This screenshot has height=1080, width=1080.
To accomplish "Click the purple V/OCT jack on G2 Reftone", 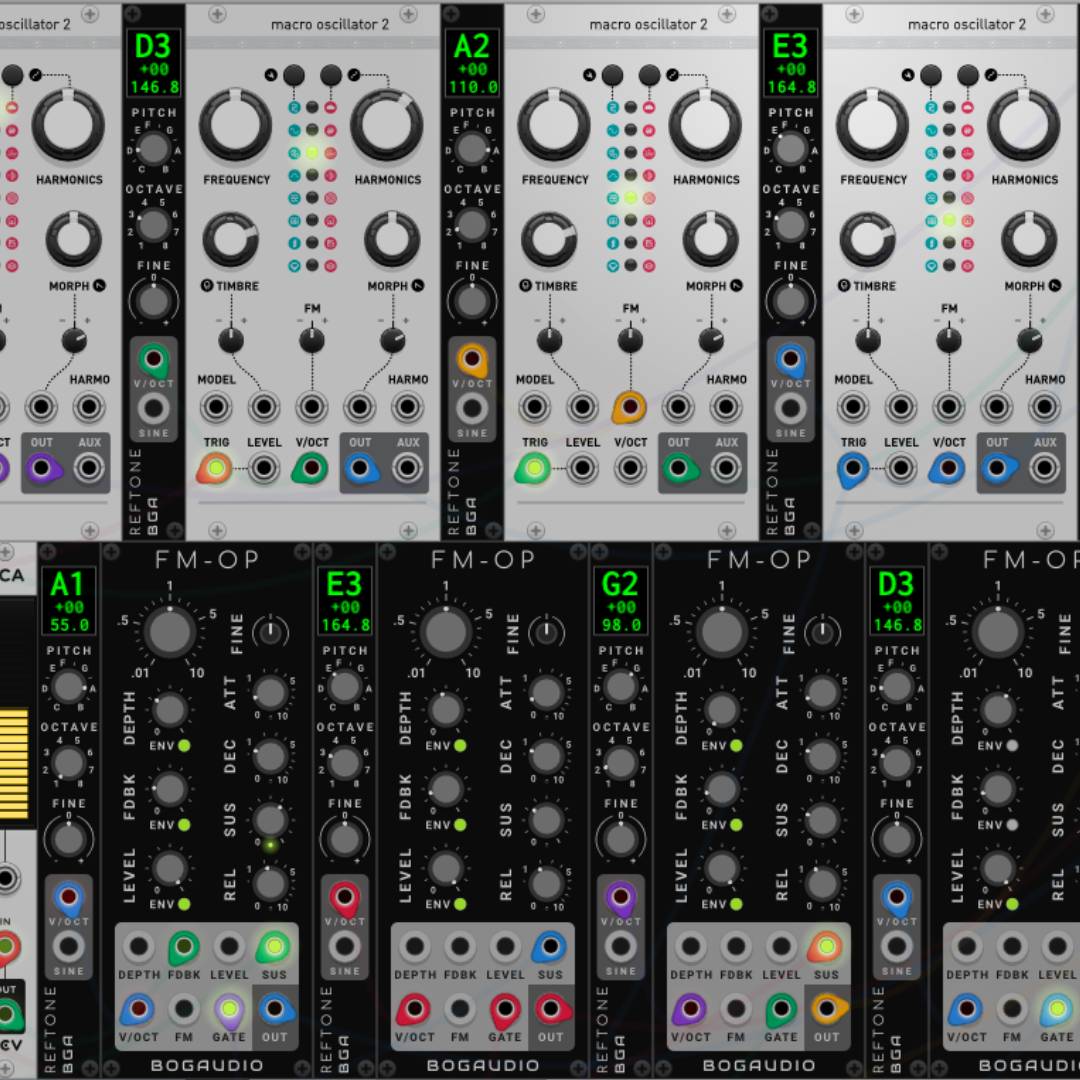I will point(621,897).
